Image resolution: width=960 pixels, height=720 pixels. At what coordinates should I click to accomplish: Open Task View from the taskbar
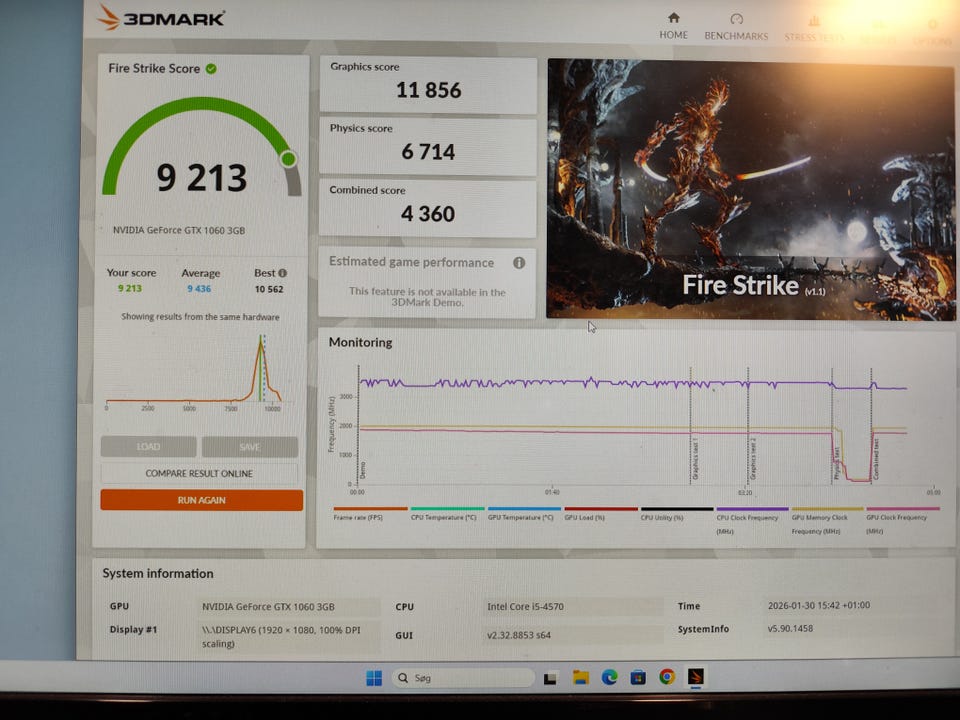pyautogui.click(x=550, y=678)
